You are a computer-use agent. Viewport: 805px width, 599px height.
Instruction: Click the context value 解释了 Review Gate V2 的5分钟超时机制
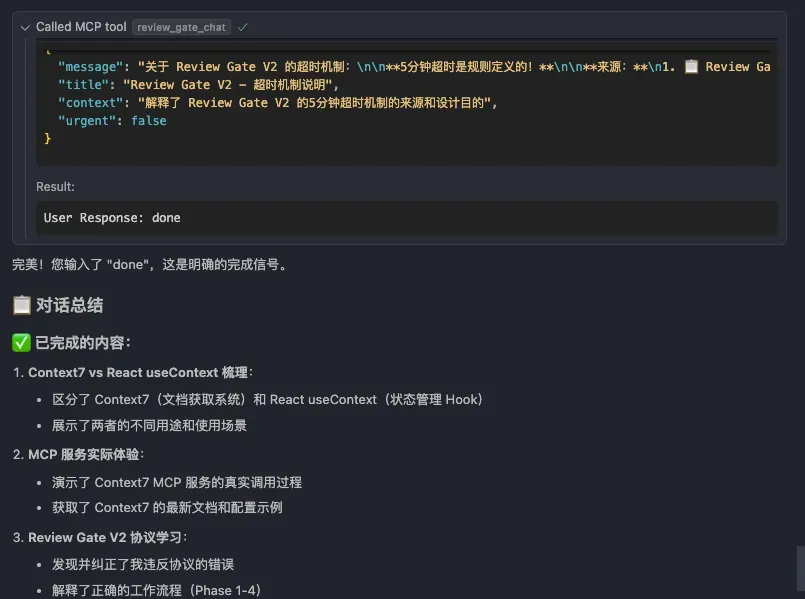point(315,103)
